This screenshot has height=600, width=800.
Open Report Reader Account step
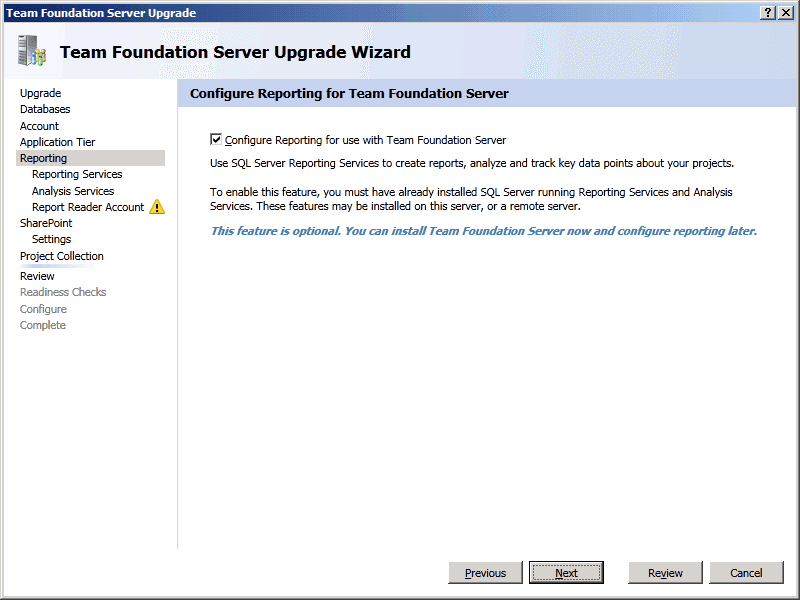(88, 207)
